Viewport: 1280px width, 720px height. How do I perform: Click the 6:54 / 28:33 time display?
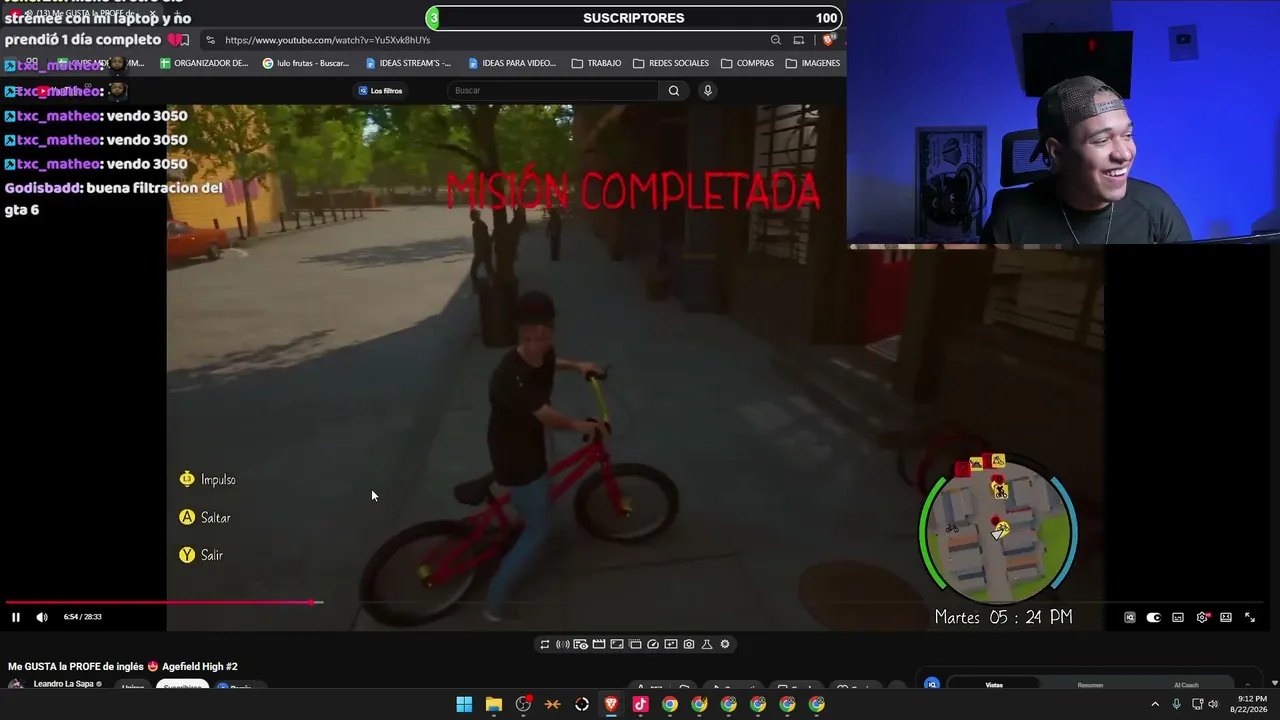coord(83,617)
